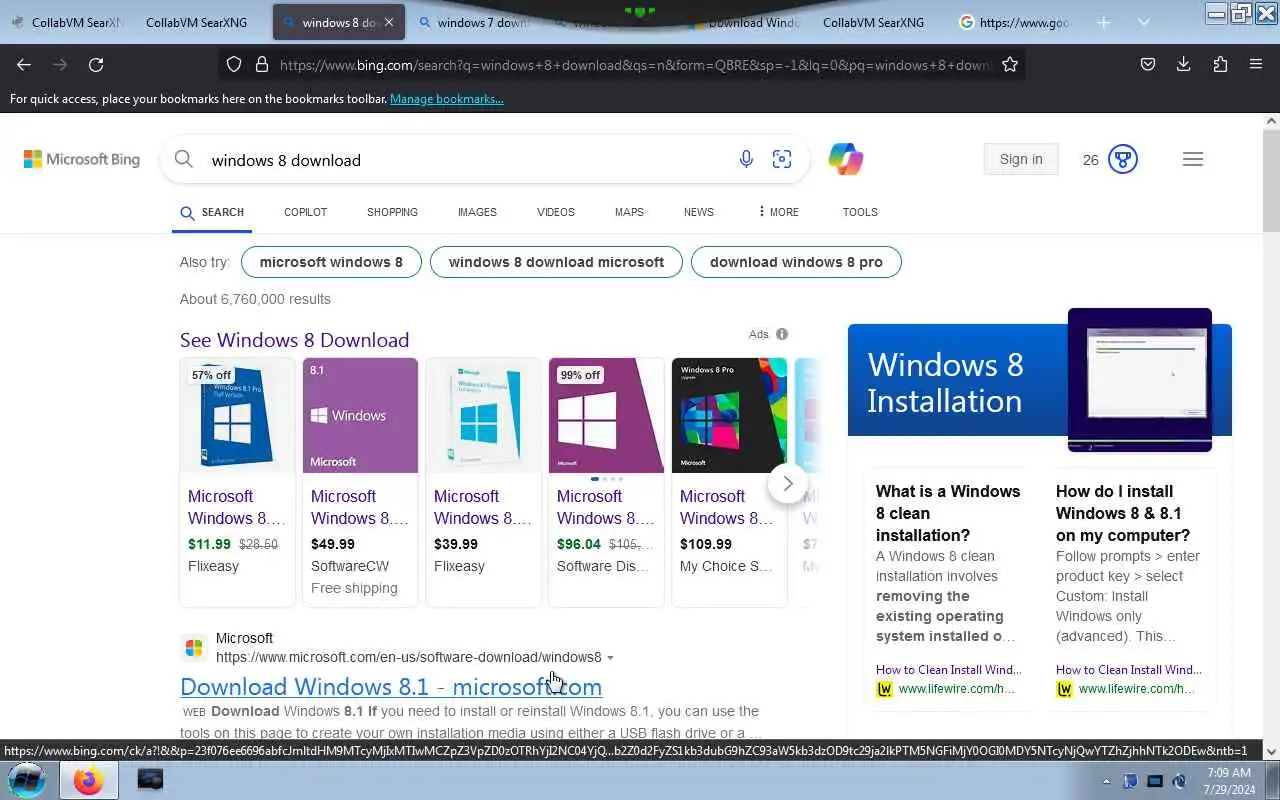Open the Windows Start orb
The image size is (1280, 800).
(x=26, y=779)
